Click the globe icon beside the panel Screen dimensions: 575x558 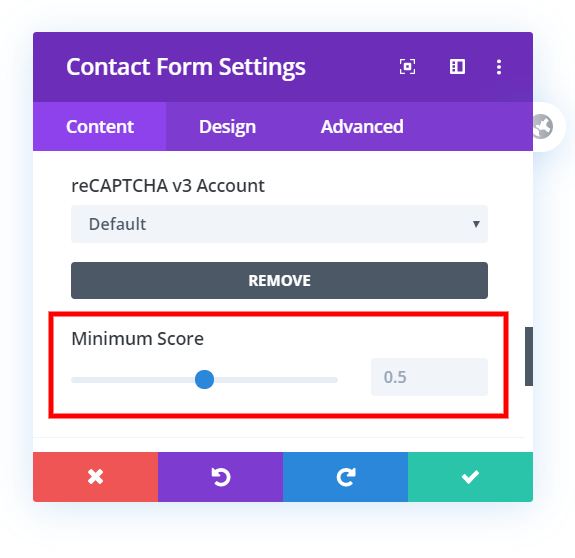(543, 126)
